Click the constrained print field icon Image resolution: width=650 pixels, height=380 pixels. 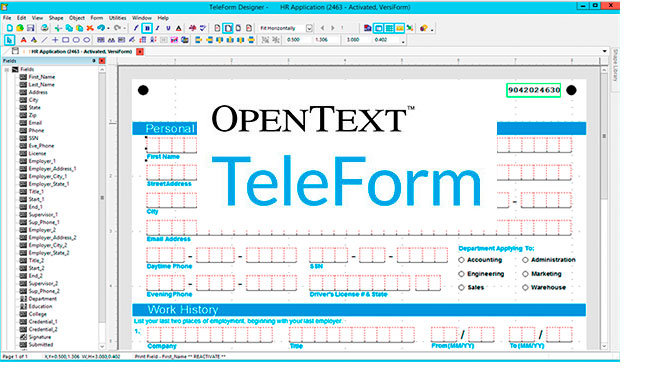(x=101, y=40)
